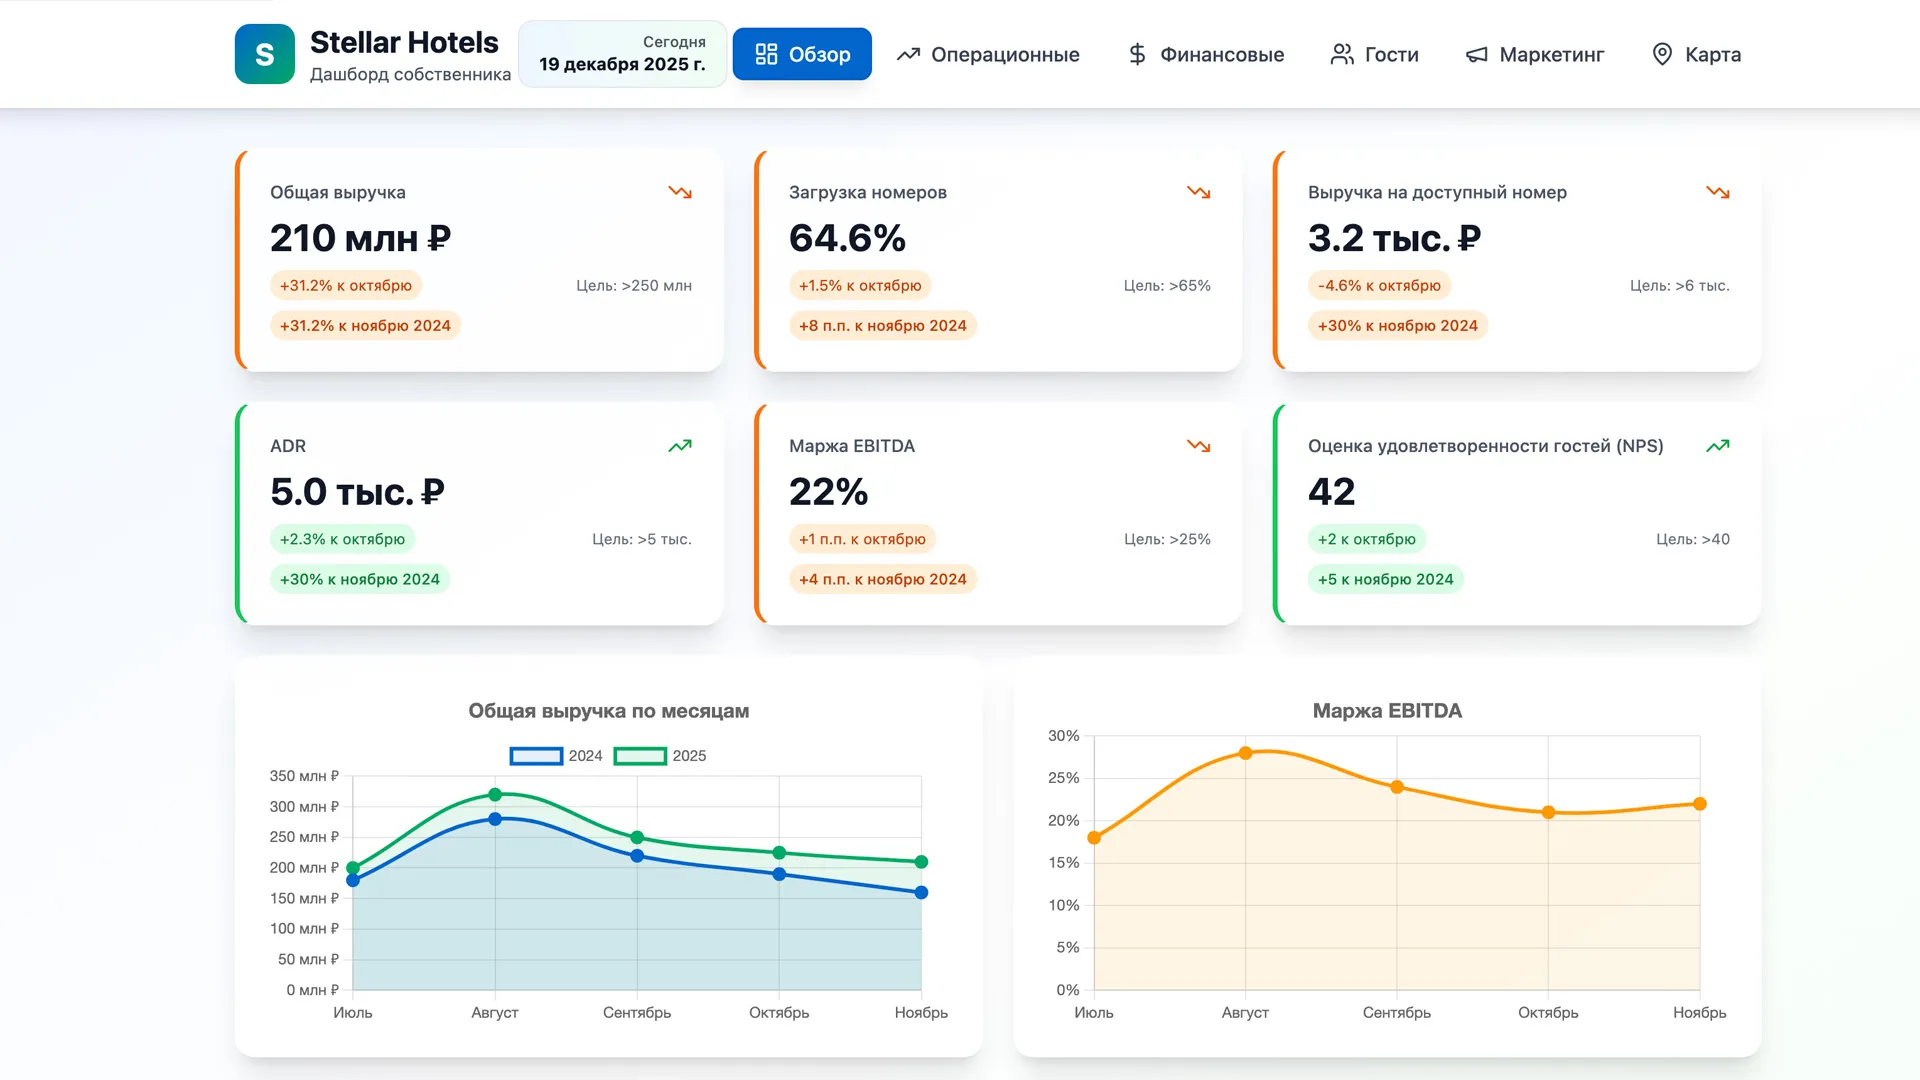1920x1080 pixels.
Task: Open the Гости tab
Action: coord(1374,54)
